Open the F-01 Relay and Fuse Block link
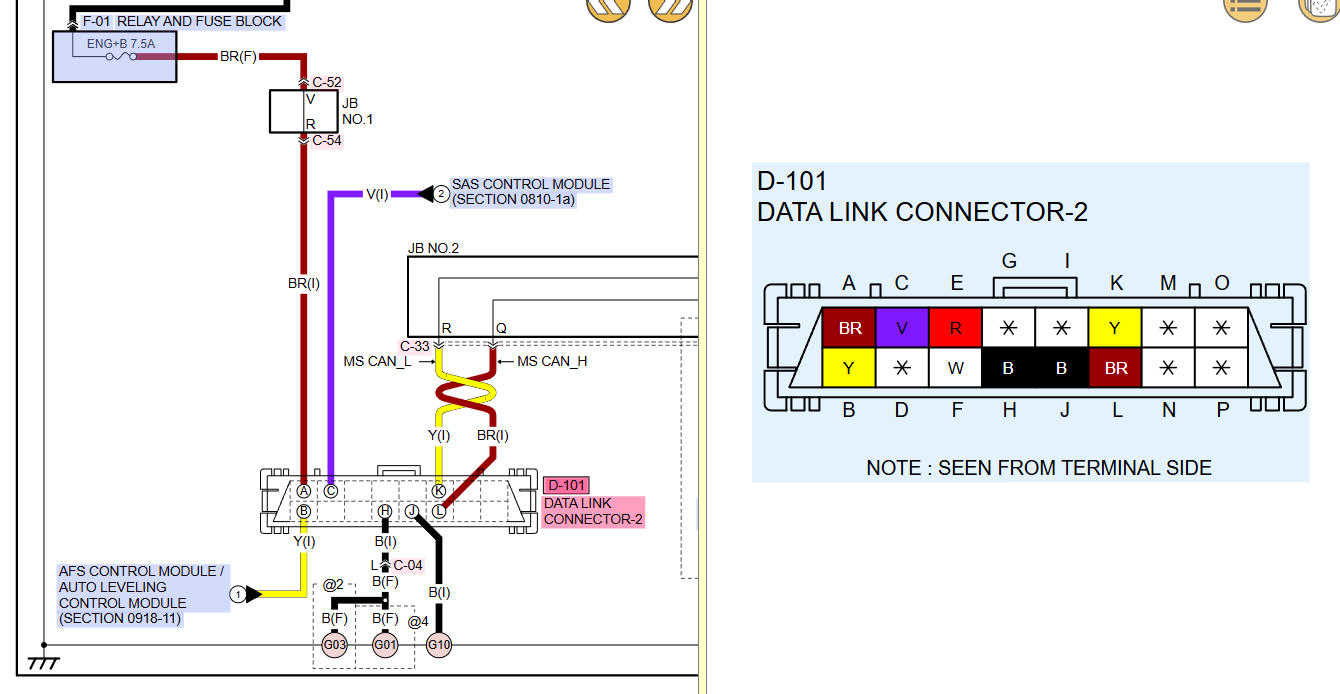The width and height of the screenshot is (1340, 694). tap(182, 21)
